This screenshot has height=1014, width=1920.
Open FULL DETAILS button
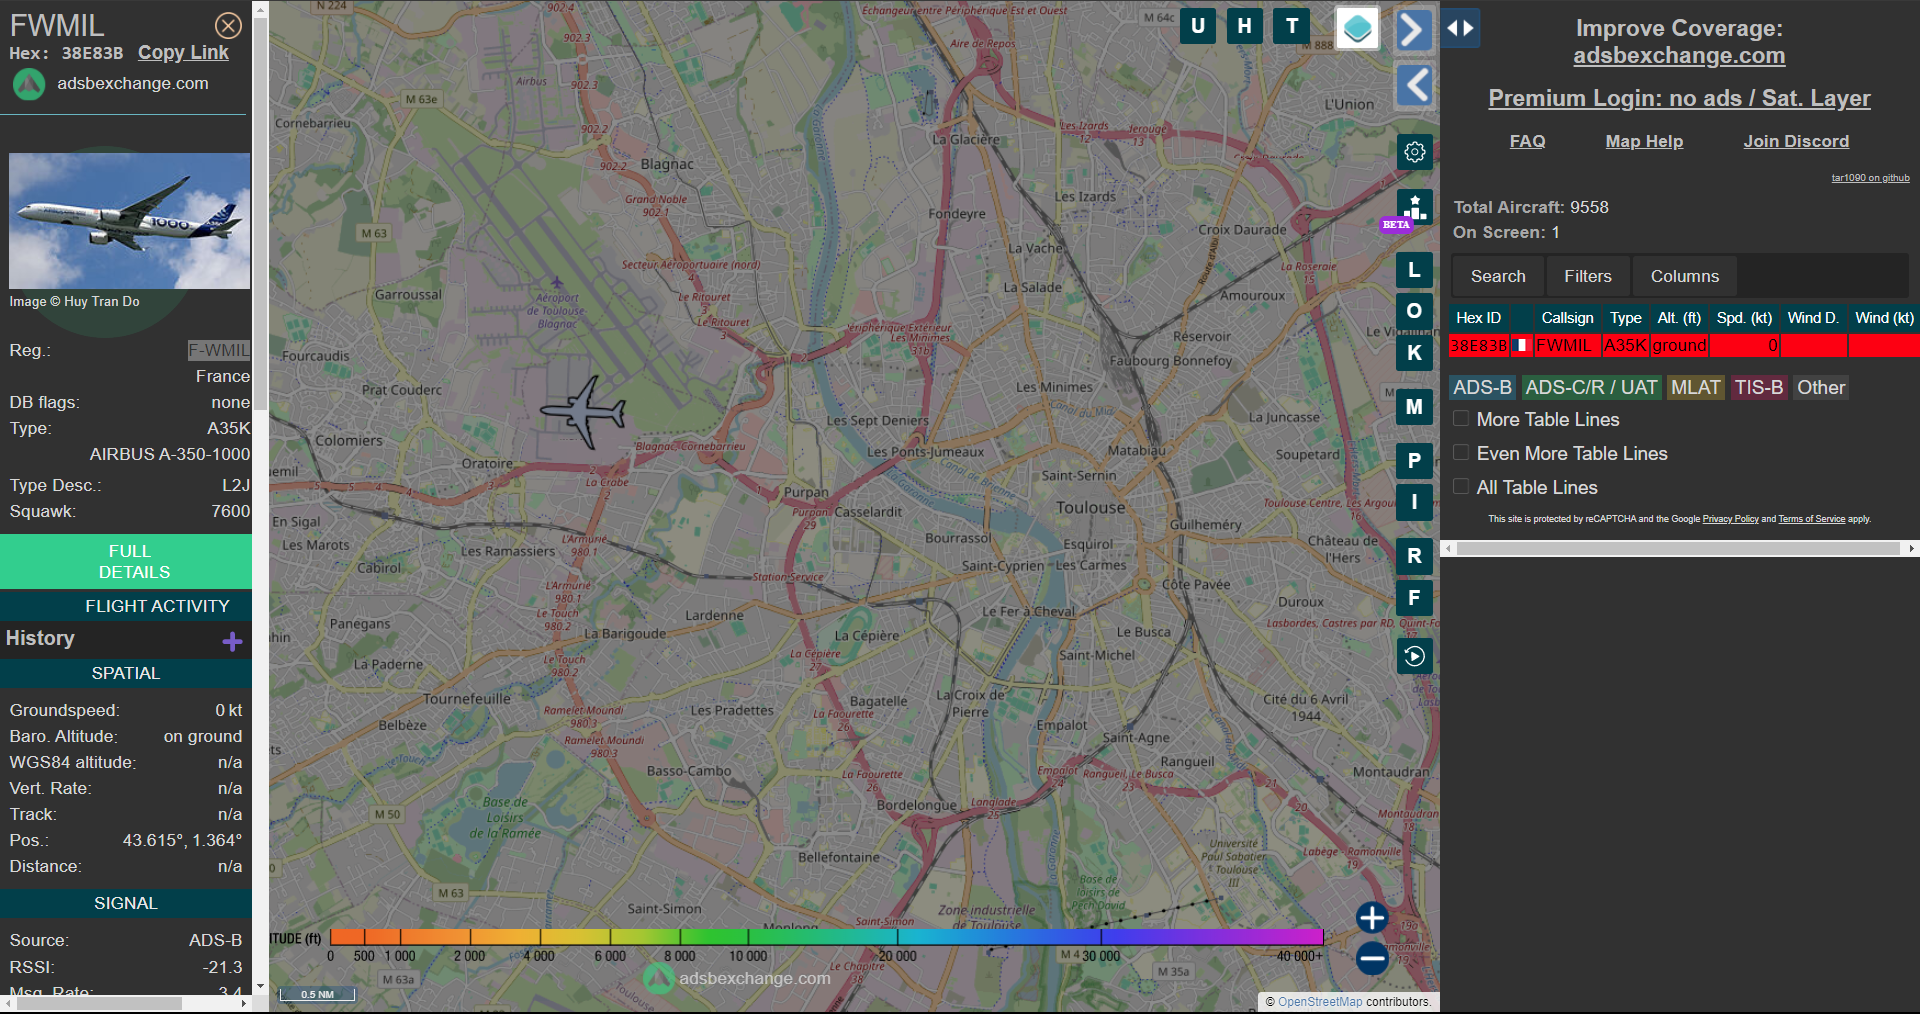click(x=126, y=562)
